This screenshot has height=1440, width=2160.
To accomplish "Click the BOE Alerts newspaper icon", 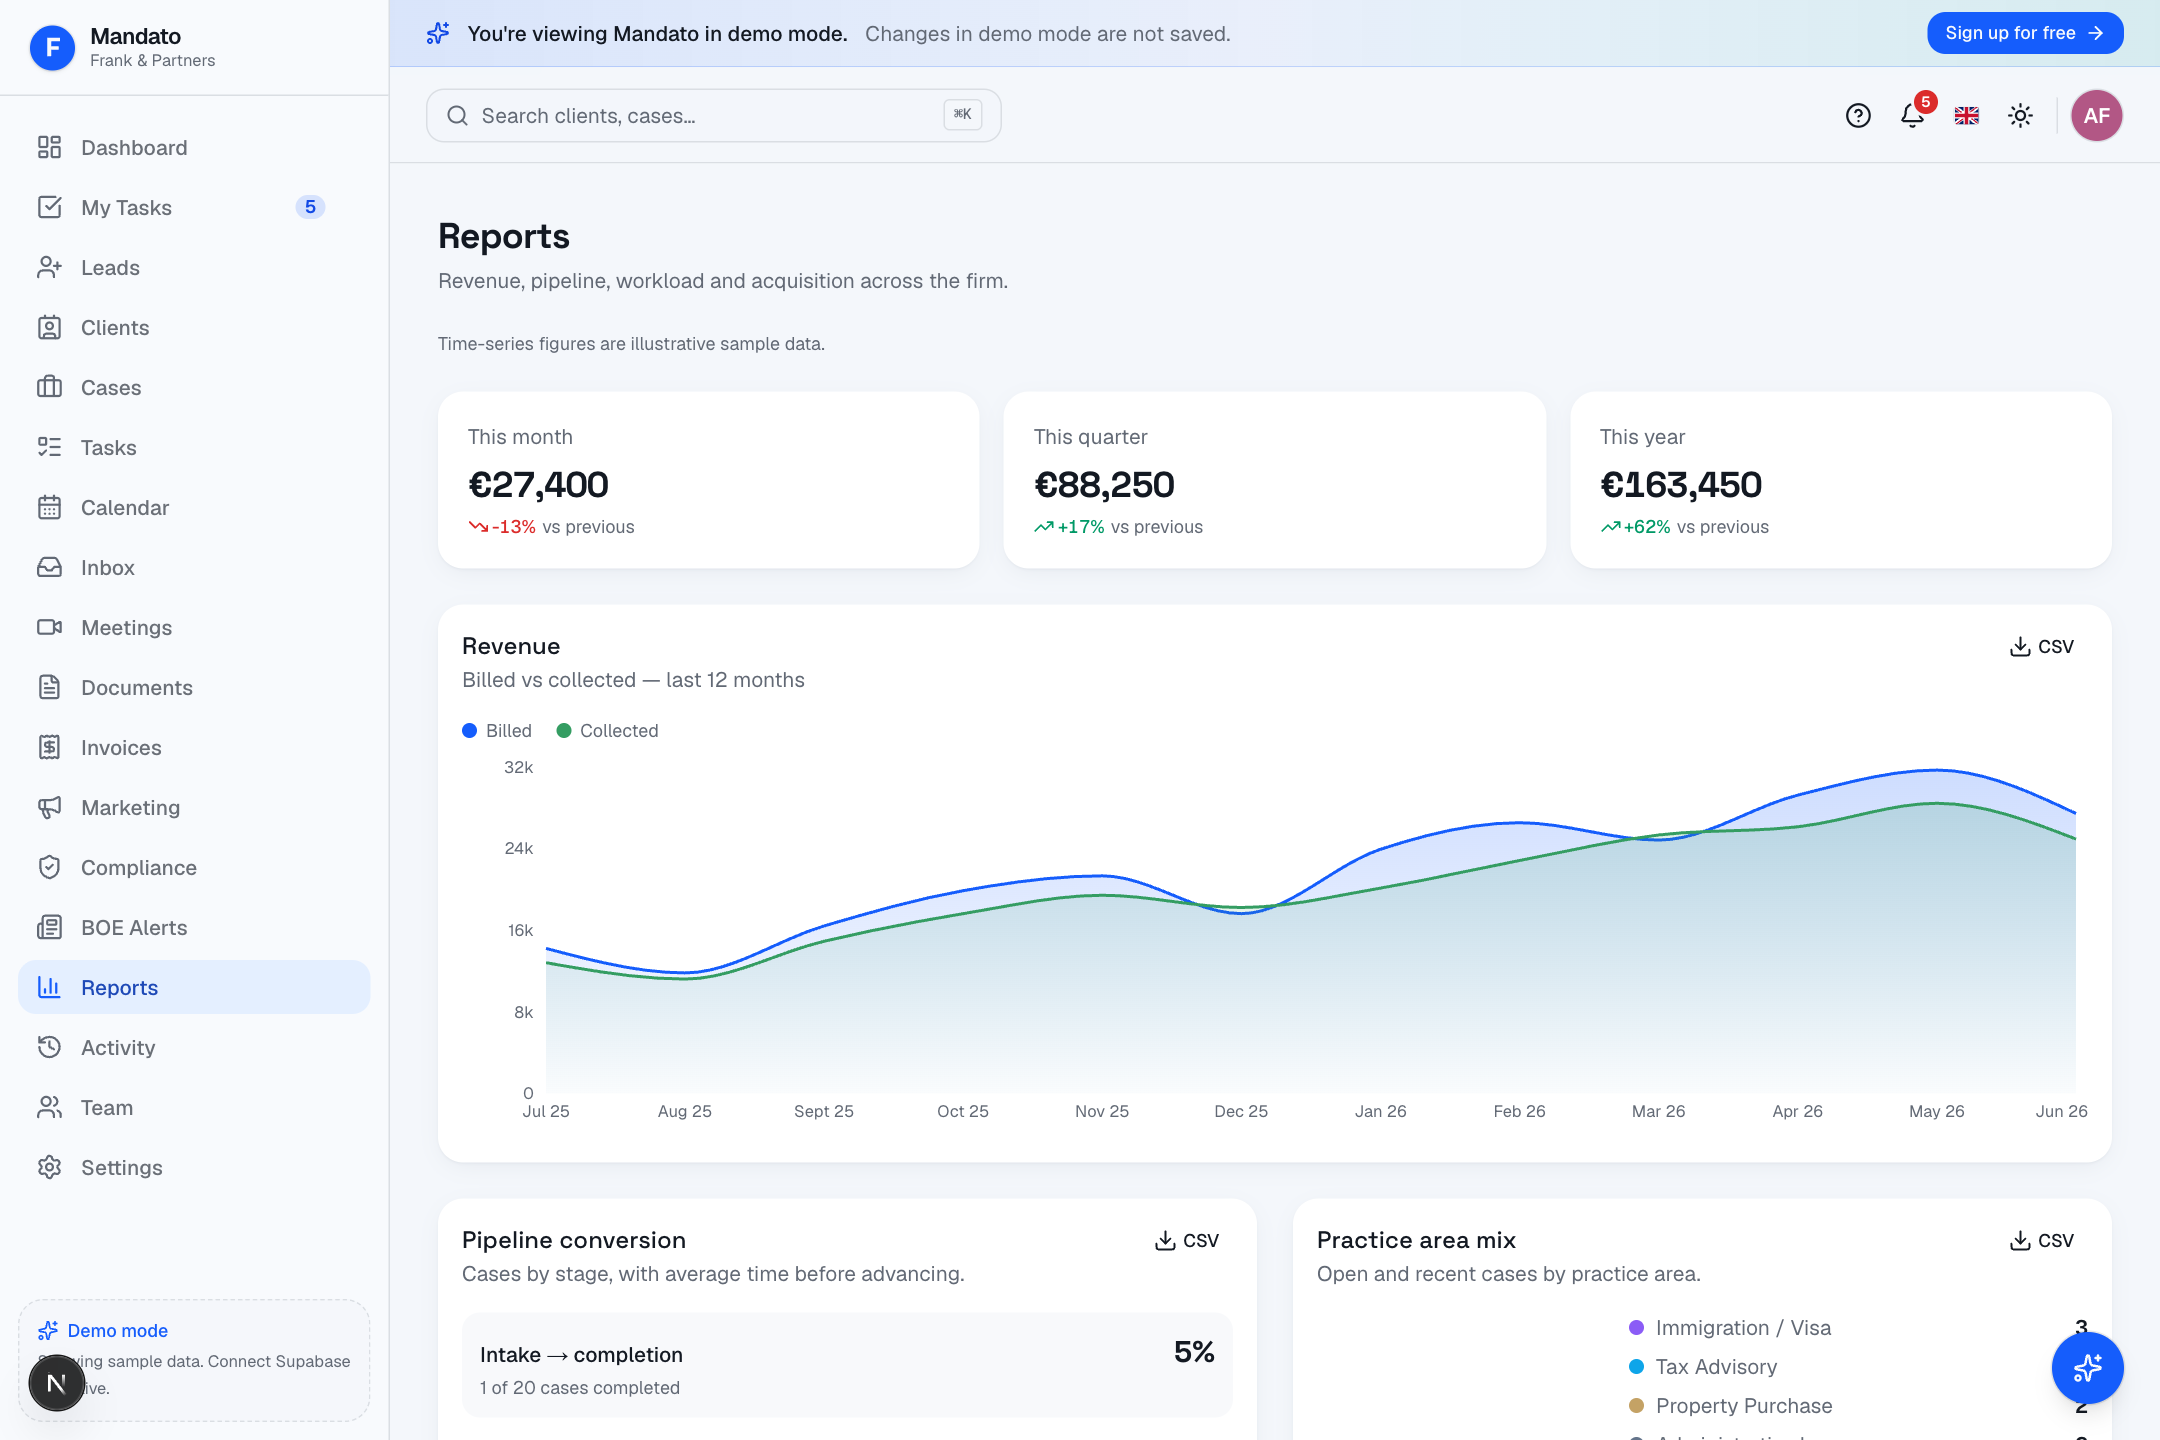I will 49,928.
